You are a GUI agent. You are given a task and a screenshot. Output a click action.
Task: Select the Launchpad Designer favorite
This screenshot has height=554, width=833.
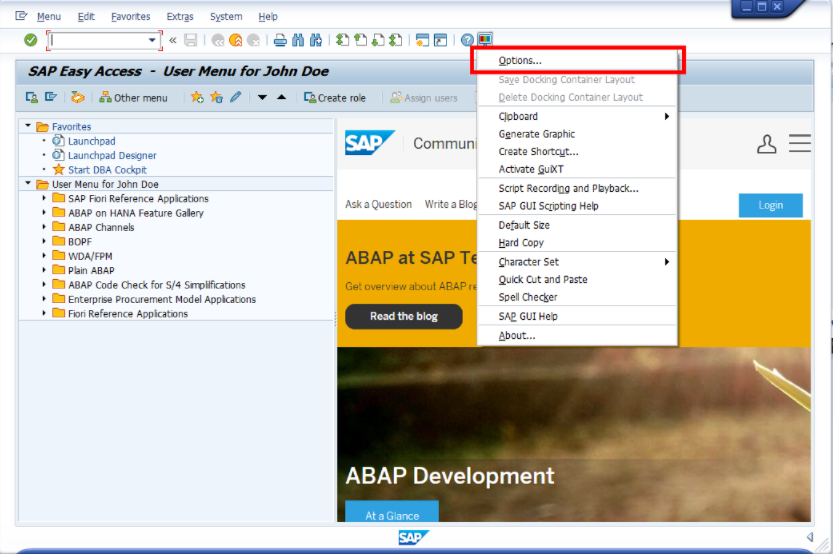(x=112, y=156)
